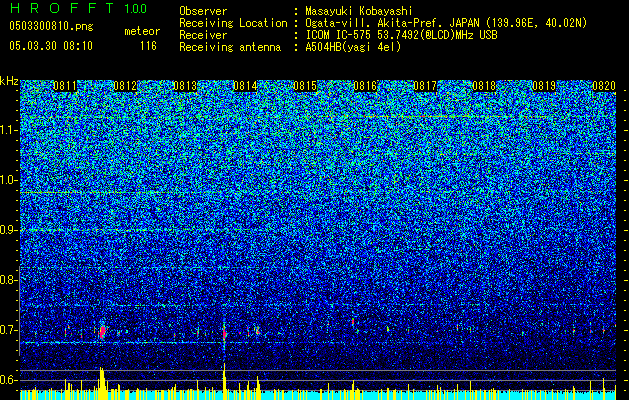
Task: Click the 0819 time marker
Action: pyautogui.click(x=544, y=86)
